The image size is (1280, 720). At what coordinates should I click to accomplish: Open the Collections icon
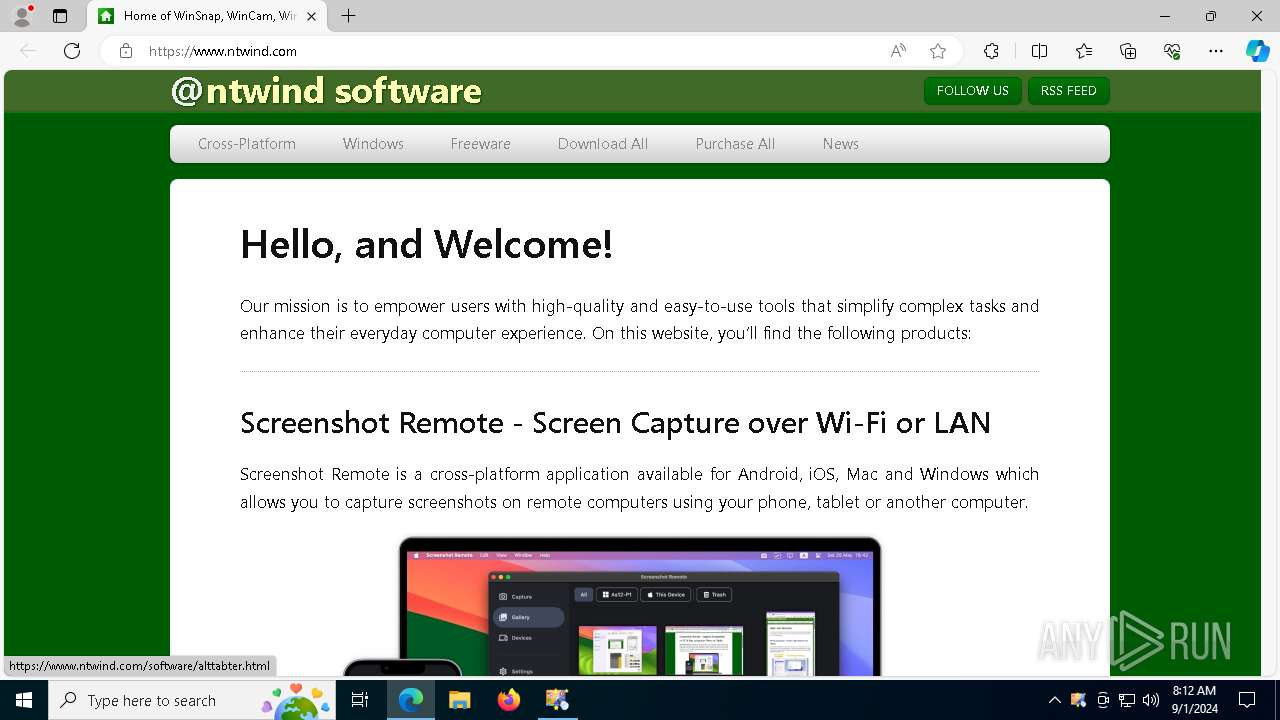[x=1128, y=51]
